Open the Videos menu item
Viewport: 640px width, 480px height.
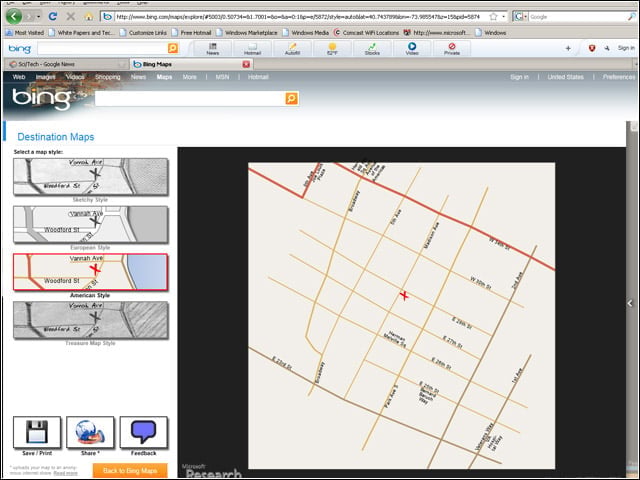[x=75, y=77]
